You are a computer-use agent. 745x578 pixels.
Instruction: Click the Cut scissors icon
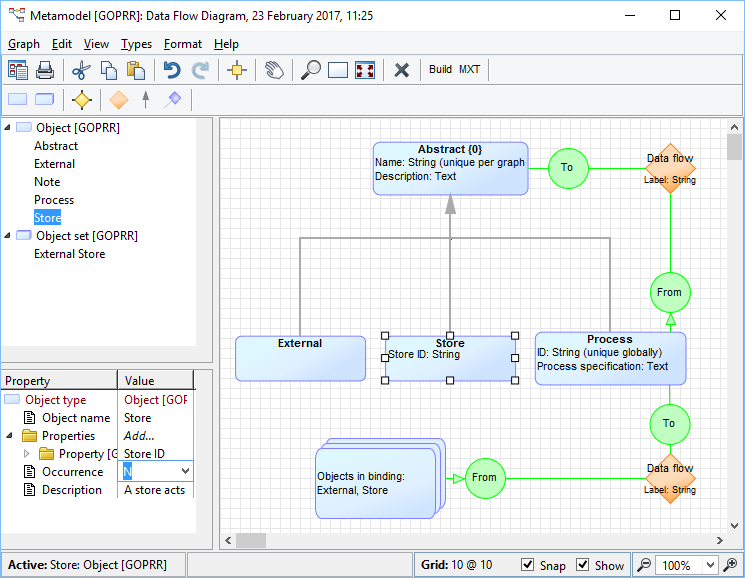pyautogui.click(x=82, y=70)
